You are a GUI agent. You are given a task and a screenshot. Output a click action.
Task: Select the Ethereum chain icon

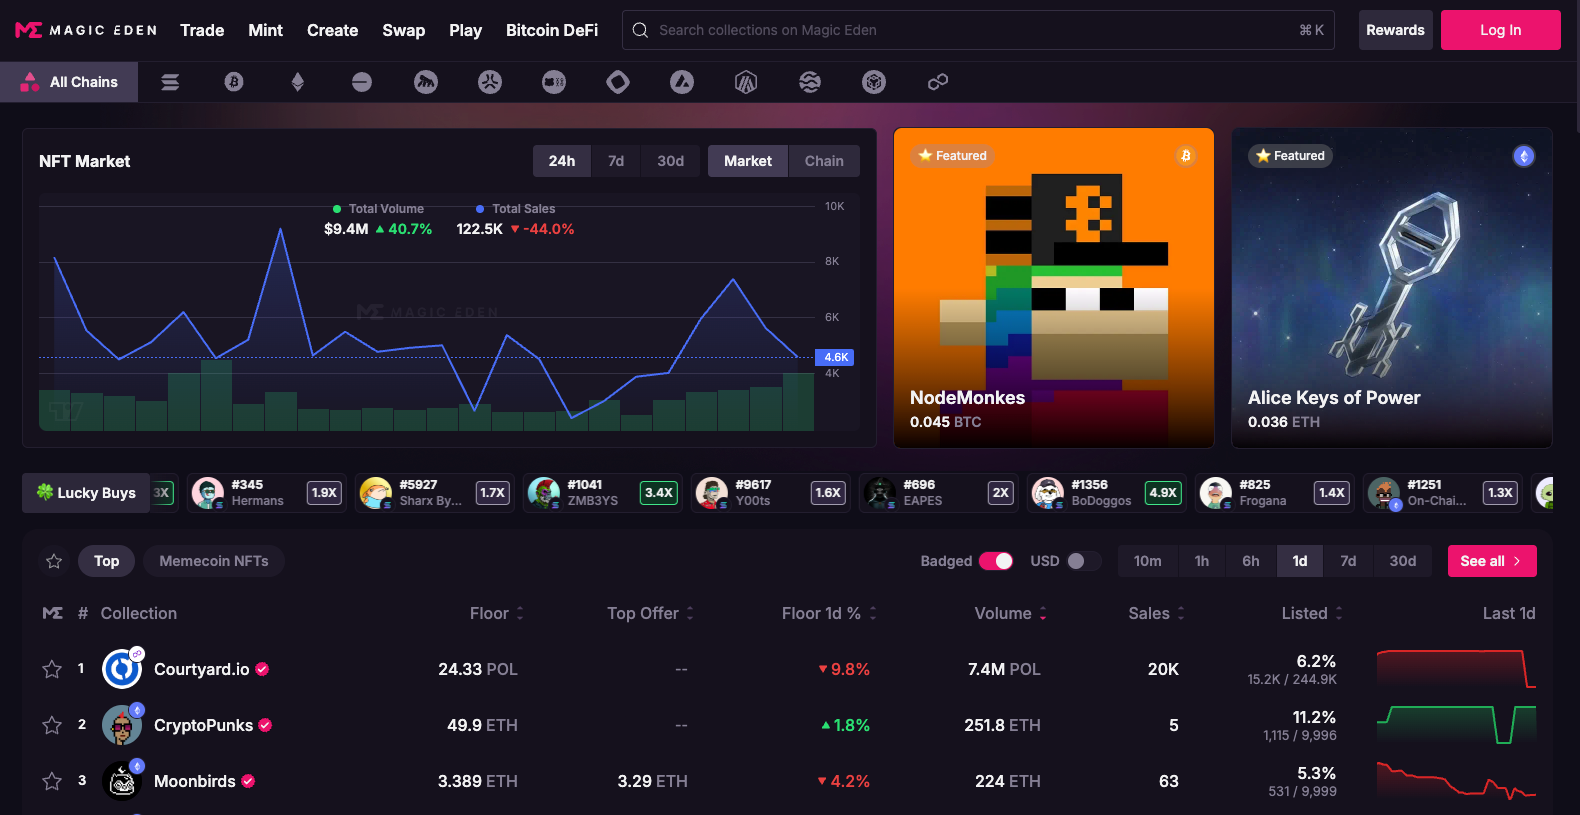click(297, 82)
